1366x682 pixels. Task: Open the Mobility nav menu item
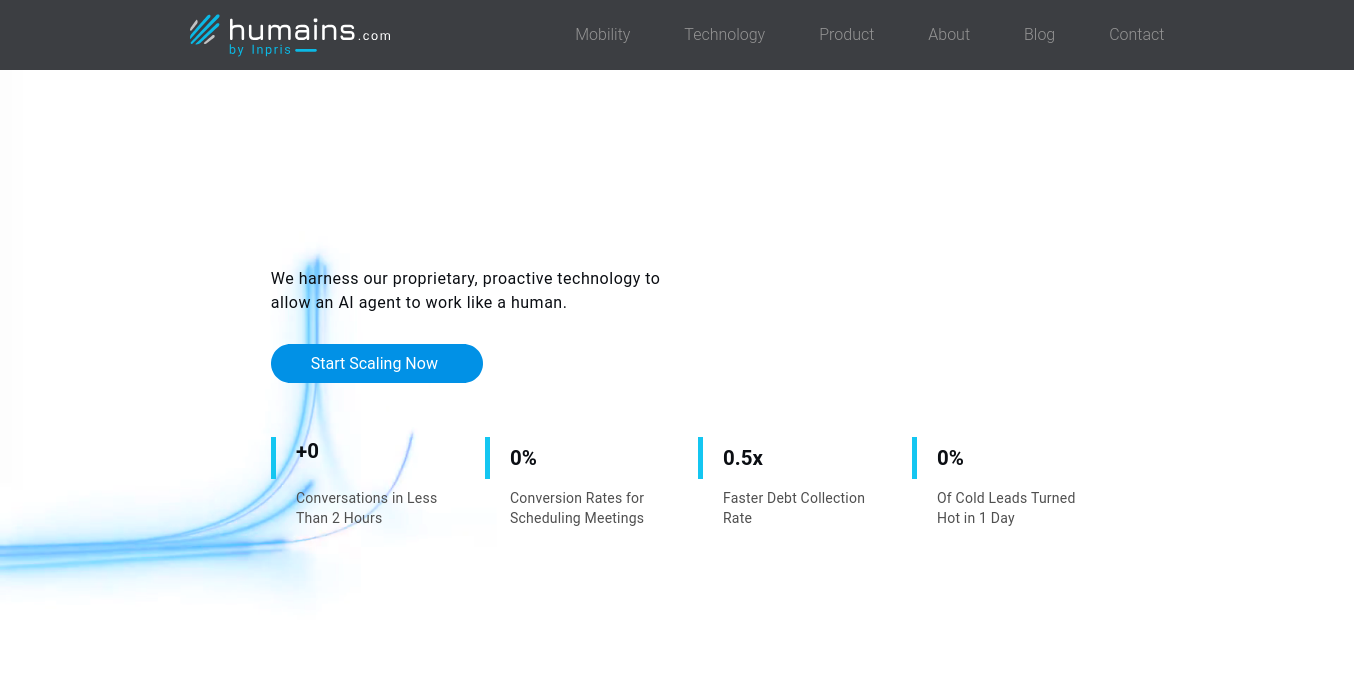pos(602,35)
